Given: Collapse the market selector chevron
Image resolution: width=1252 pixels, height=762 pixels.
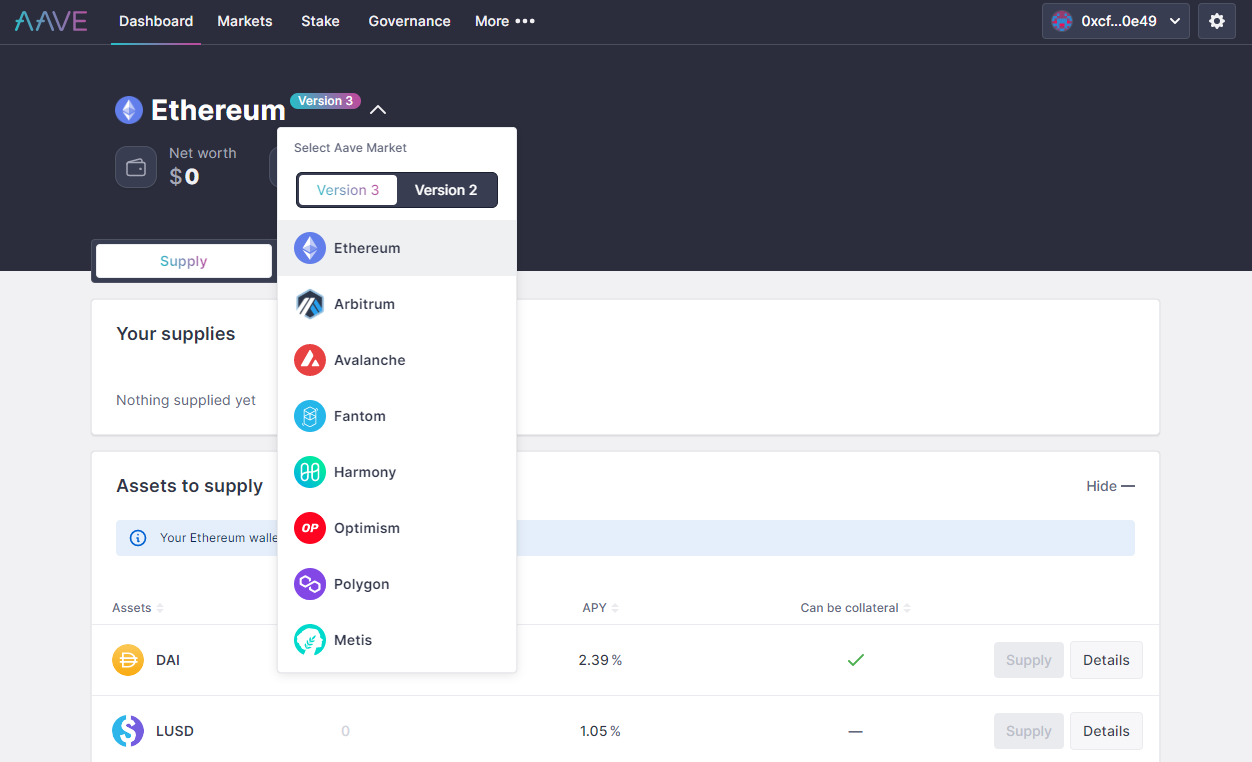Looking at the screenshot, I should (x=378, y=110).
